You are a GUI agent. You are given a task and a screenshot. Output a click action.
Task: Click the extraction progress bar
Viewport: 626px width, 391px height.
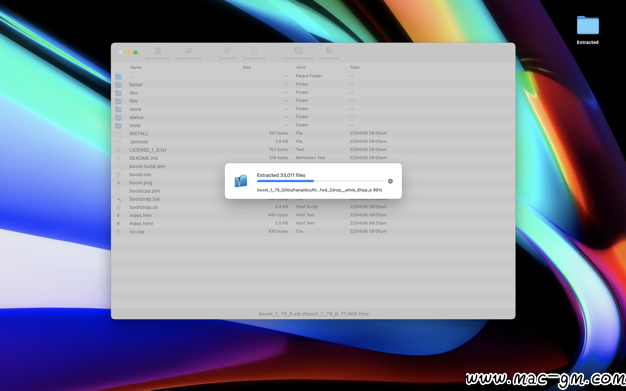tap(320, 181)
